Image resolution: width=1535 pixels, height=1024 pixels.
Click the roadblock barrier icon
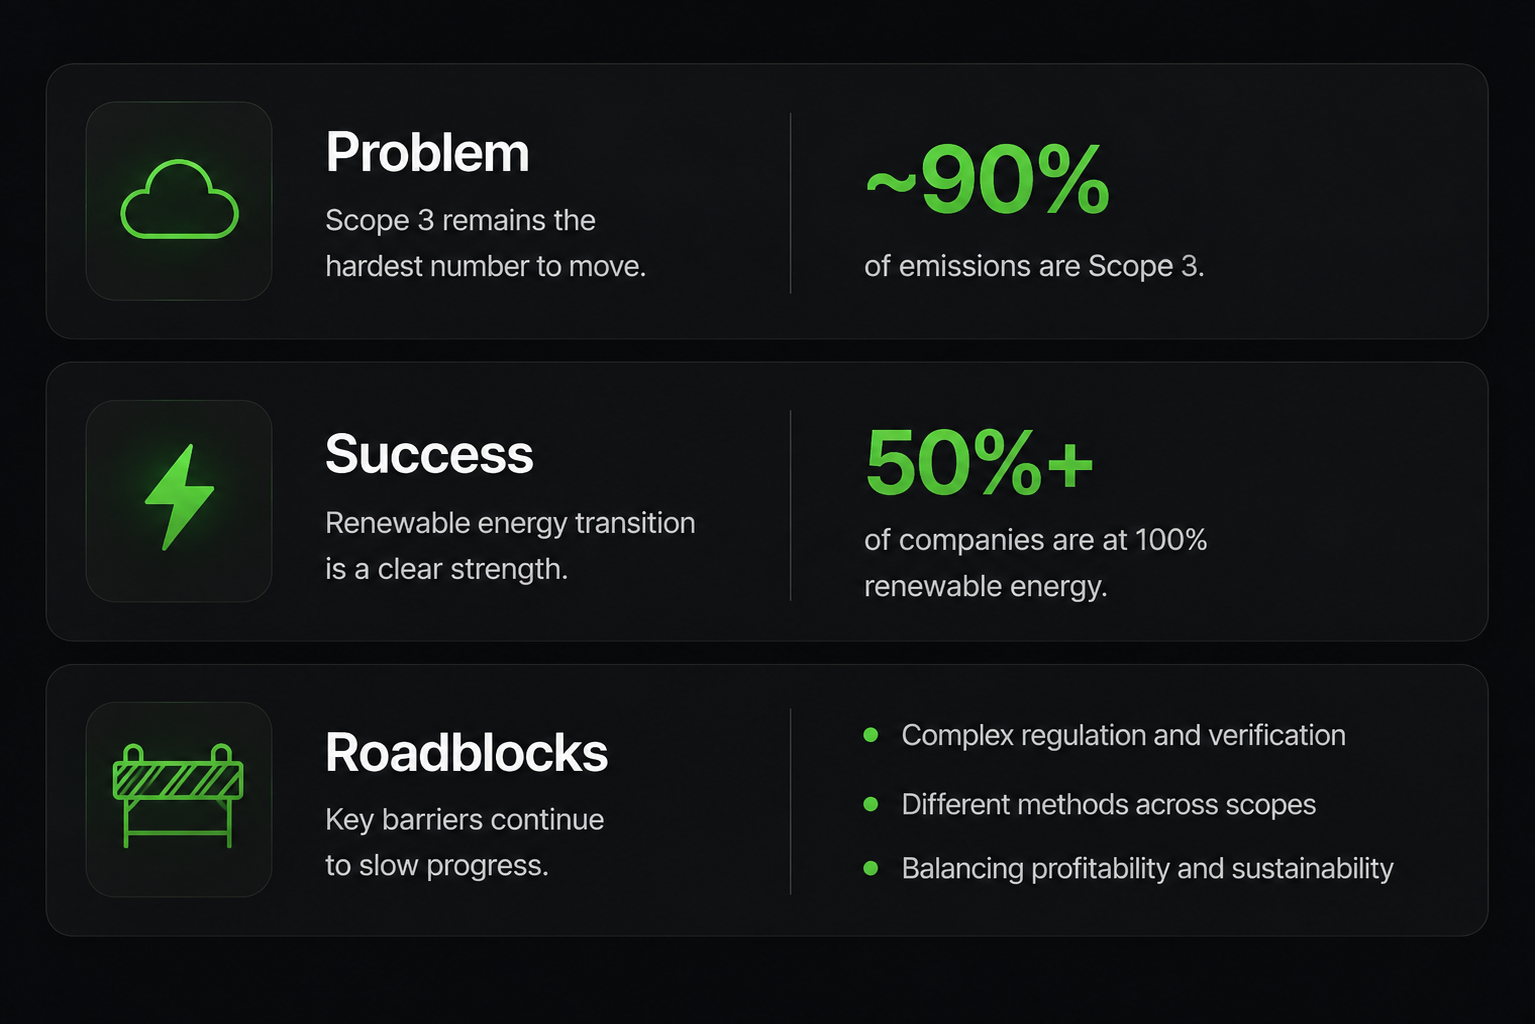(x=178, y=796)
